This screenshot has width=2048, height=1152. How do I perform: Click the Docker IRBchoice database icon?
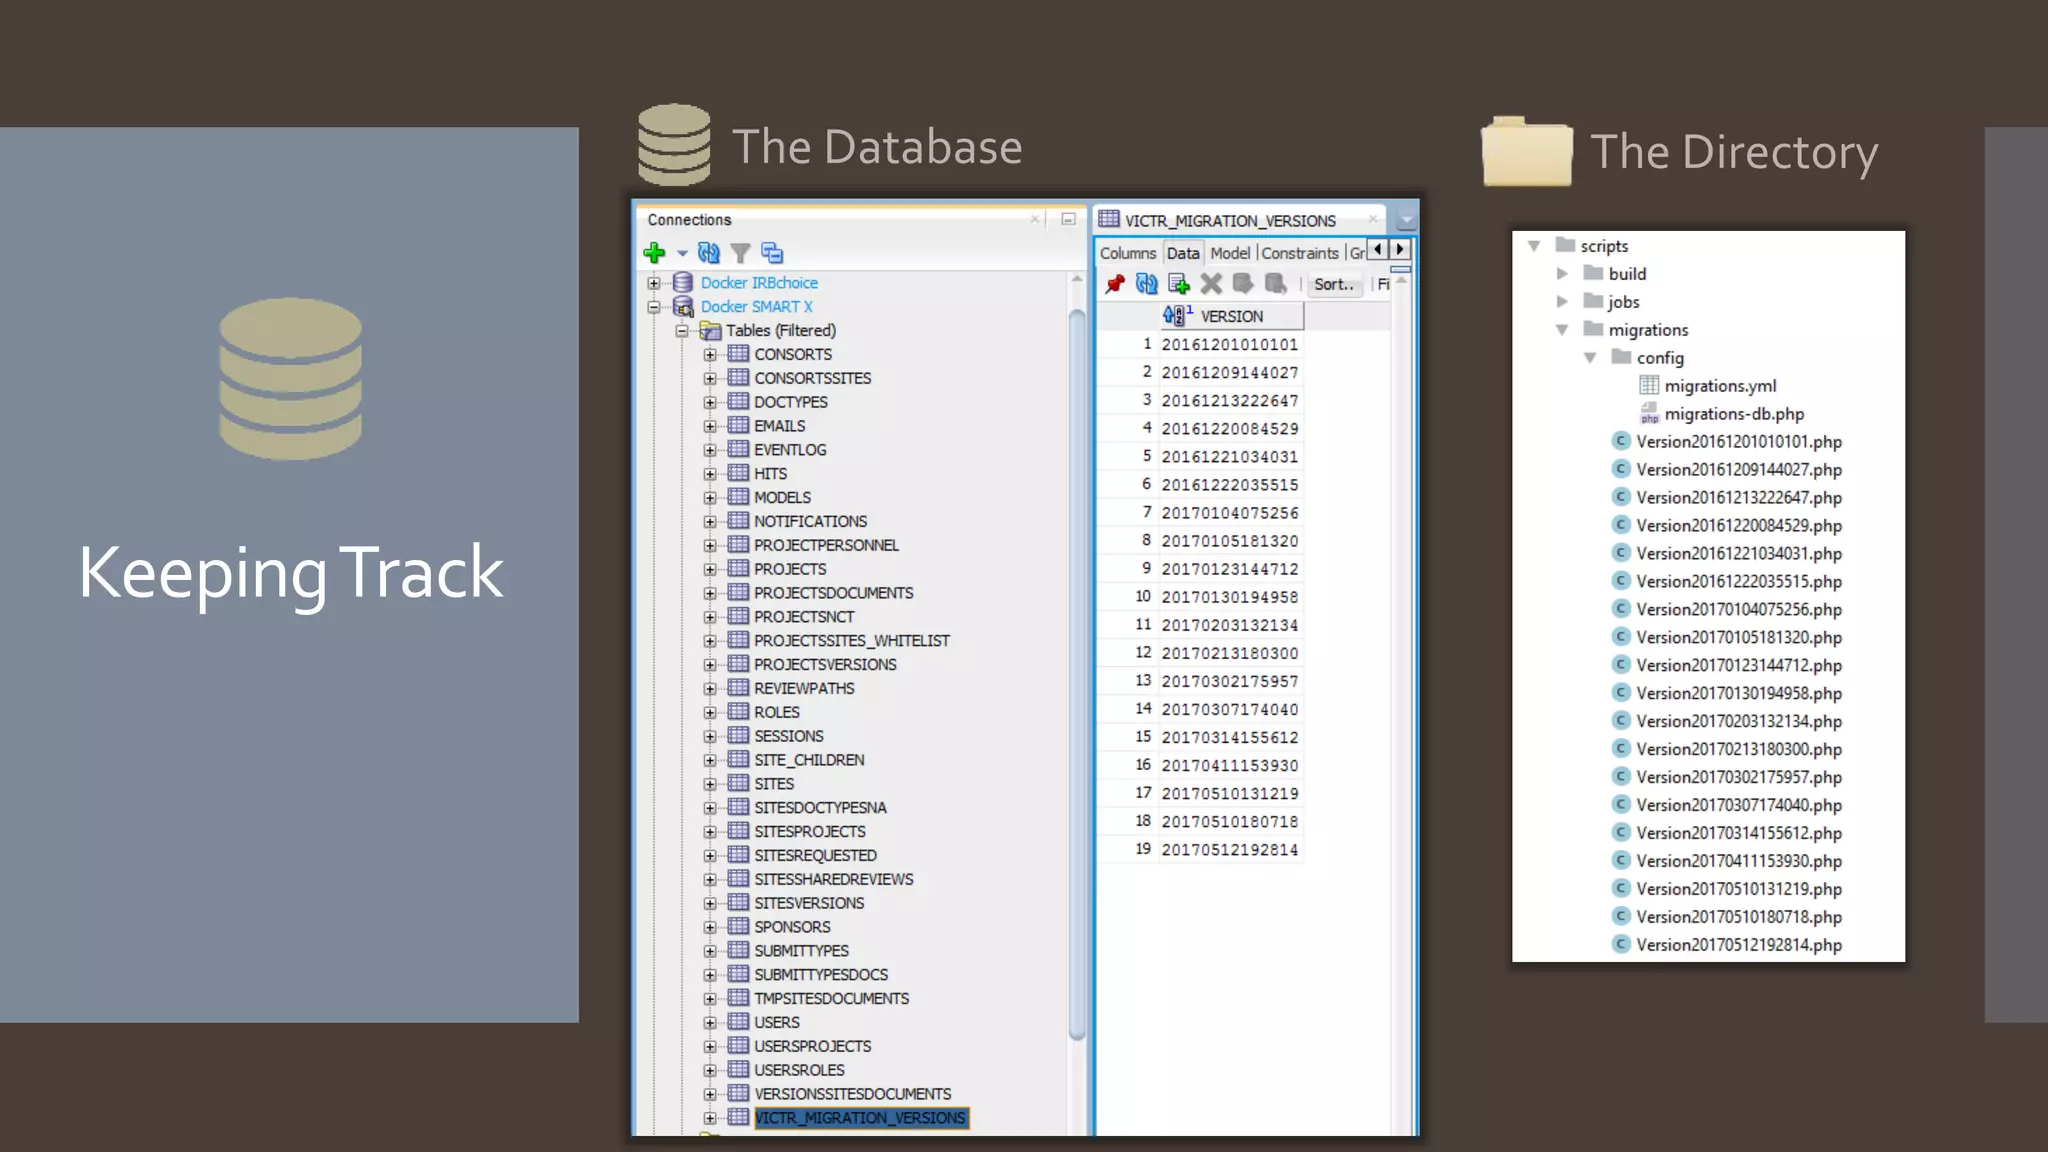pos(683,283)
